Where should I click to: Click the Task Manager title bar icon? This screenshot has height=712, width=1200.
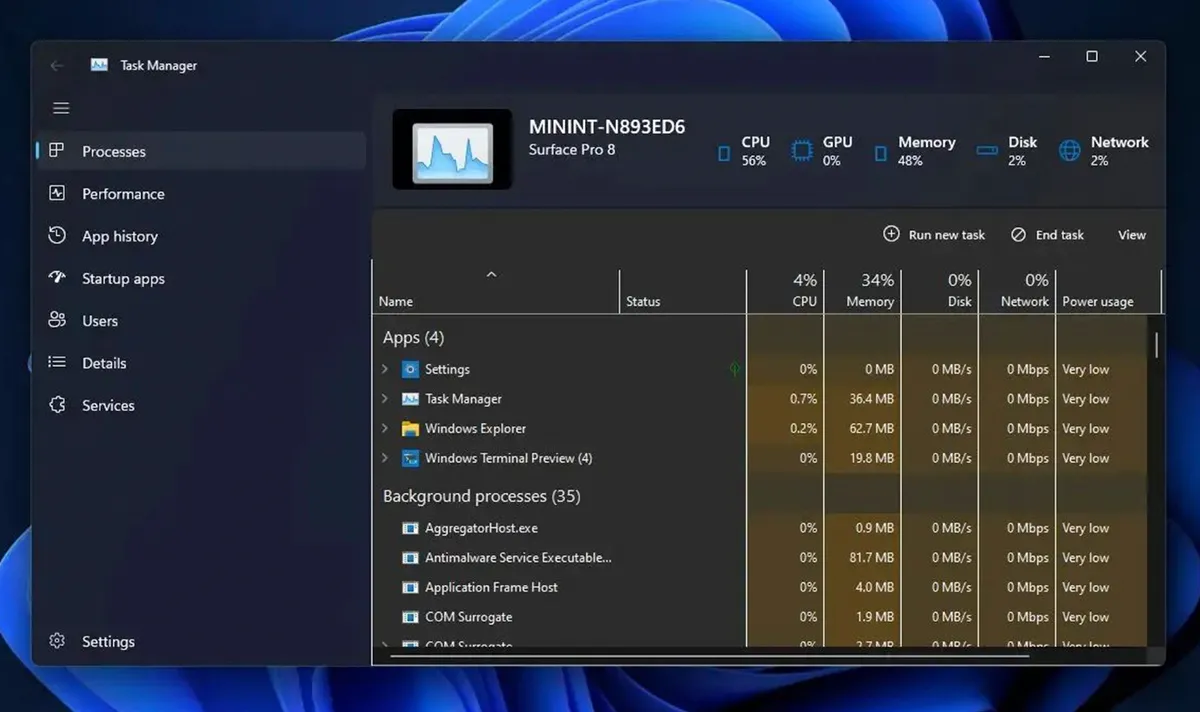point(99,65)
